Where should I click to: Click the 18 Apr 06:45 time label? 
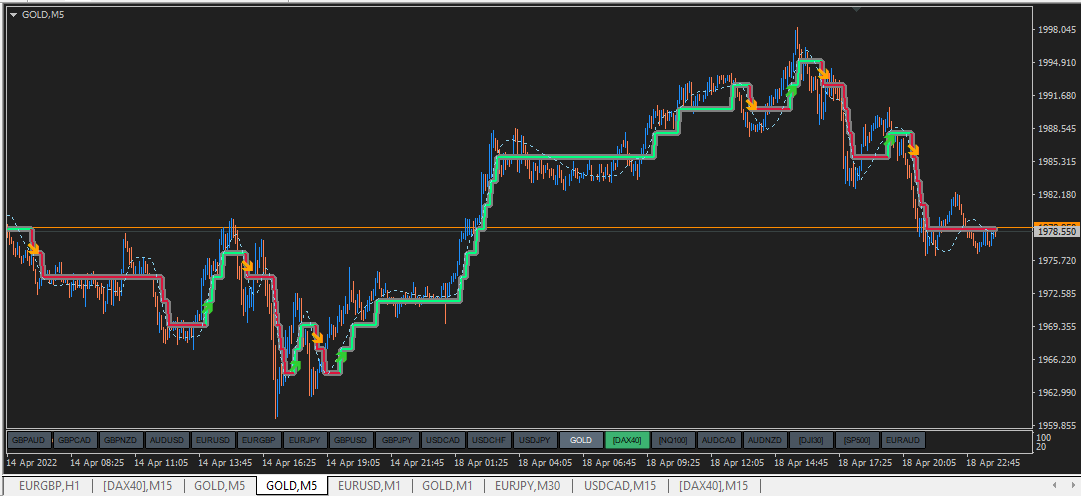[609, 463]
